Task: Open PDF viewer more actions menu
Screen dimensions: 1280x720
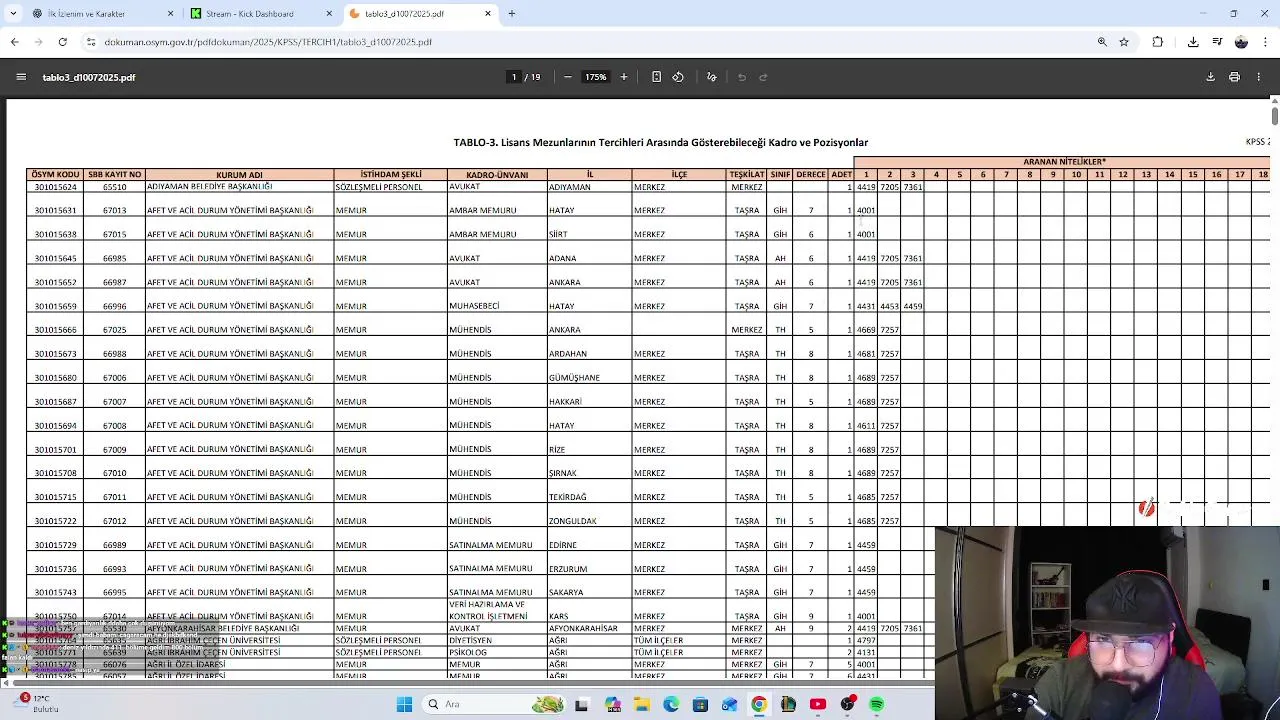Action: point(1259,77)
